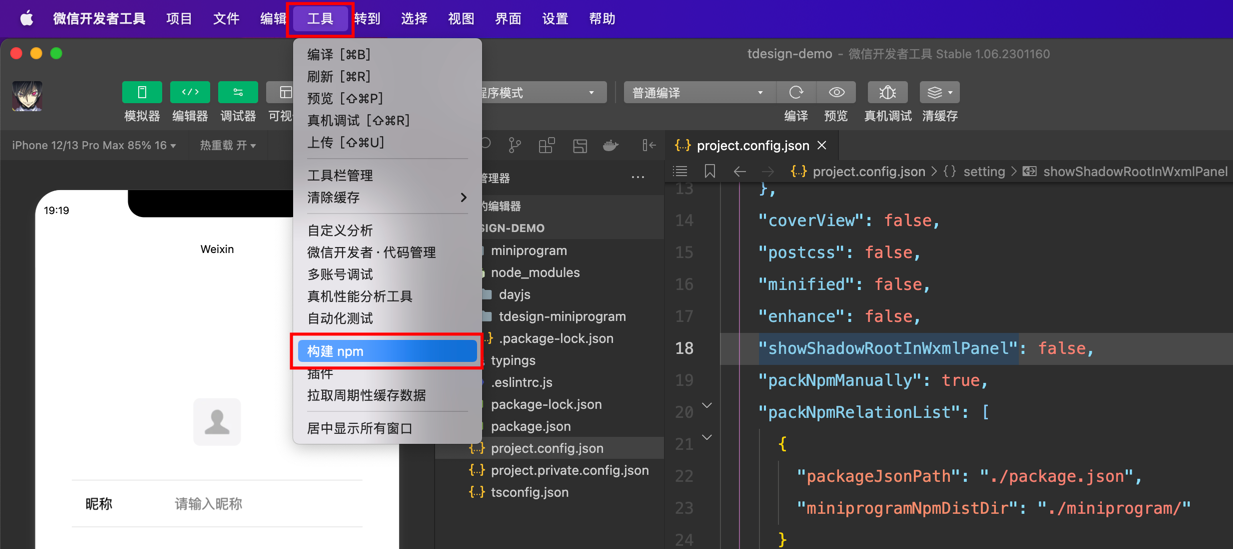Close the project.config.json tab
Image resolution: width=1233 pixels, height=549 pixels.
point(822,146)
